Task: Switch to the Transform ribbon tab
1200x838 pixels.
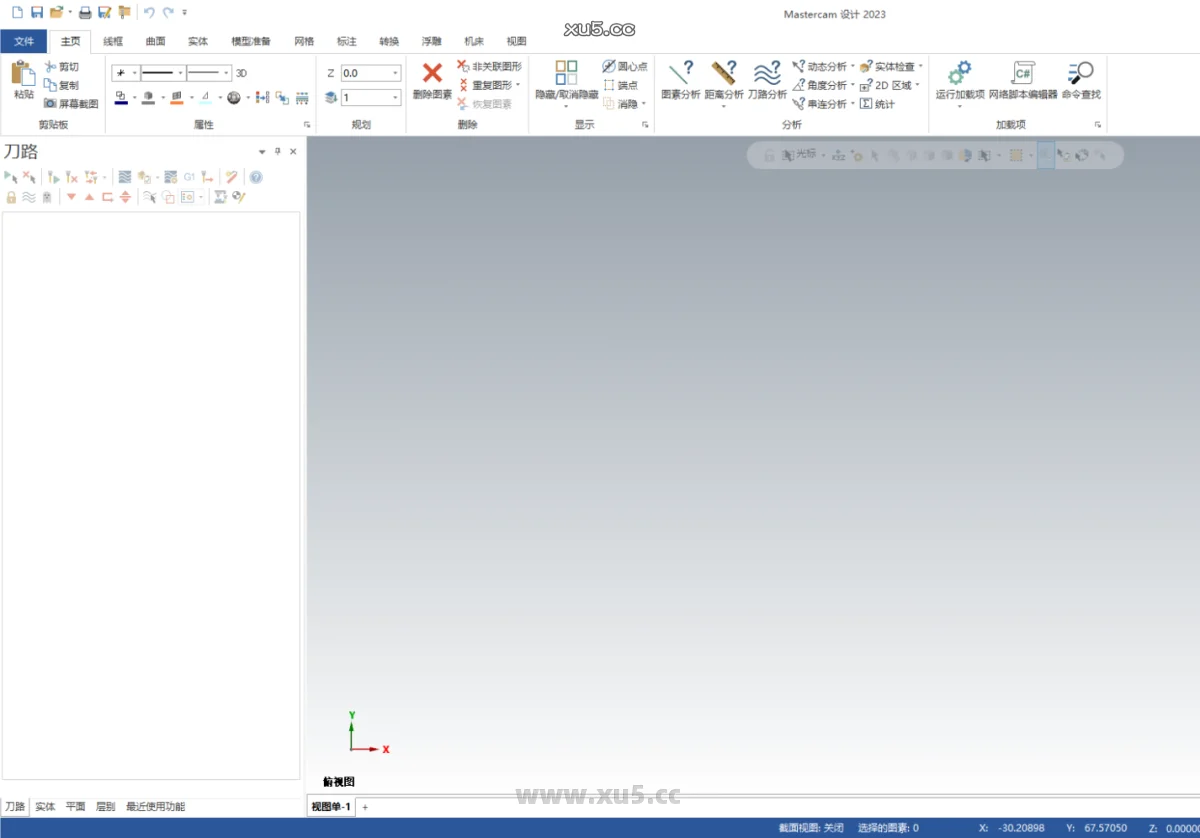Action: (389, 41)
